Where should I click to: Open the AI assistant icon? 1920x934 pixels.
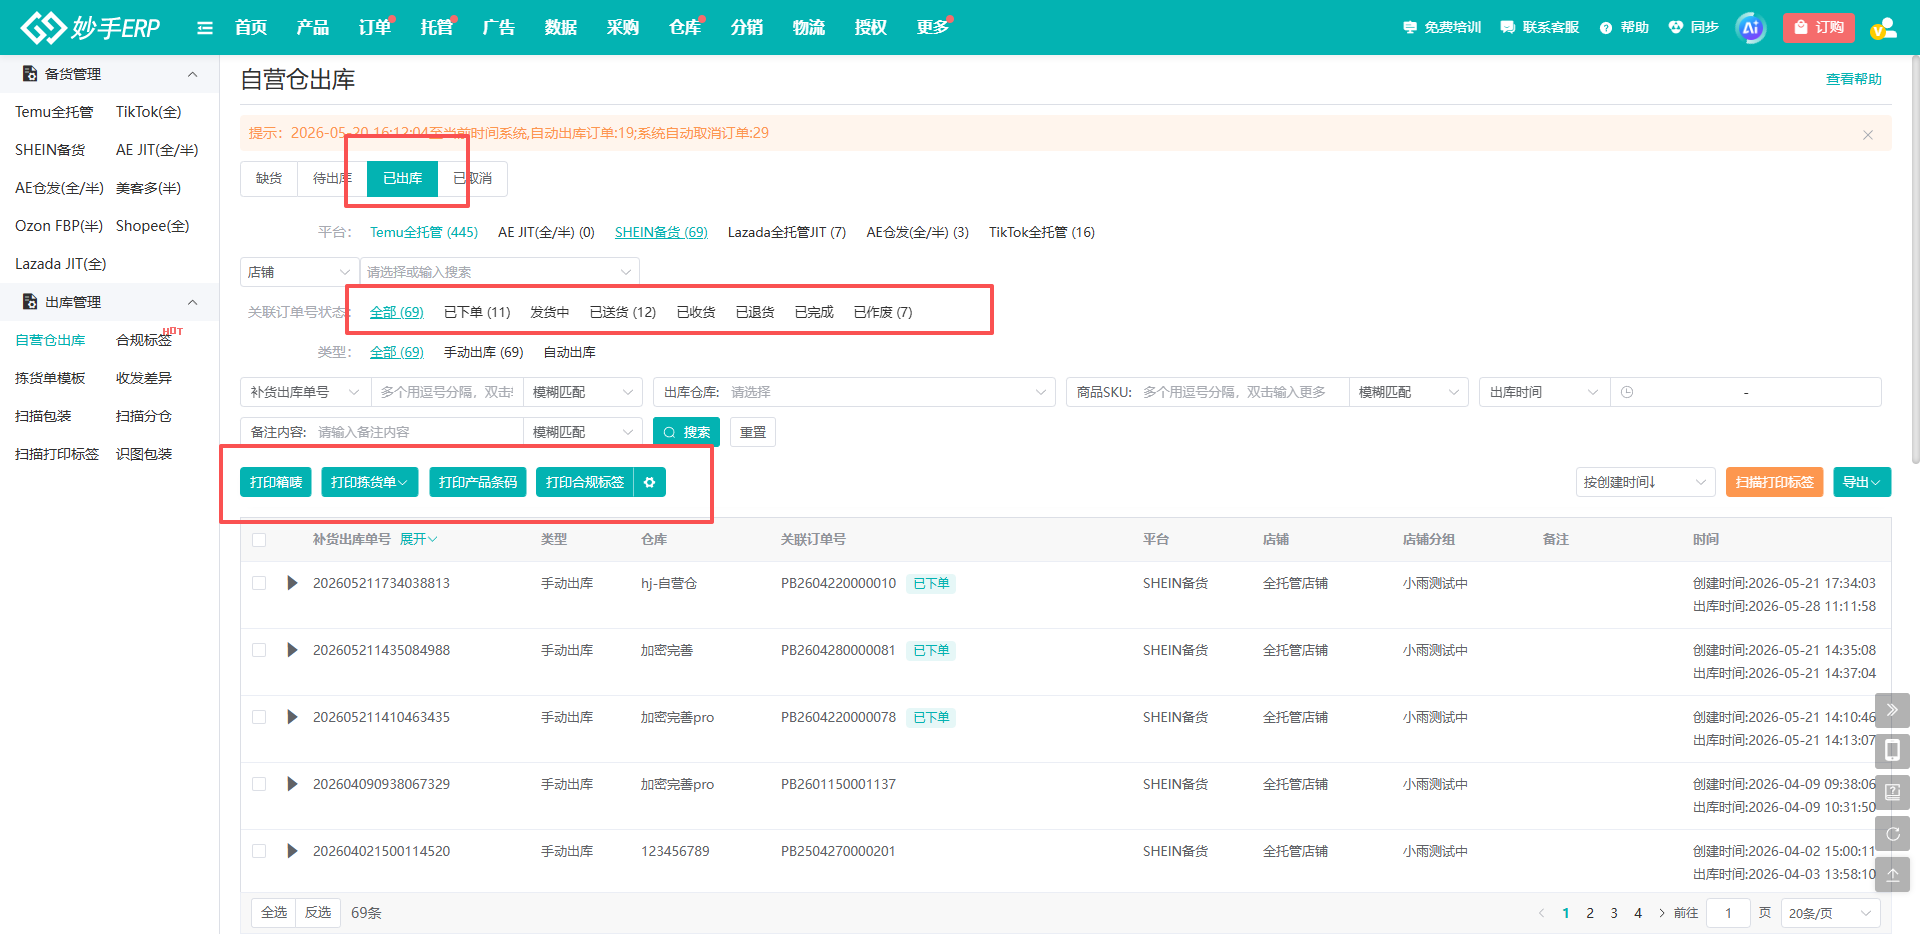click(x=1750, y=28)
